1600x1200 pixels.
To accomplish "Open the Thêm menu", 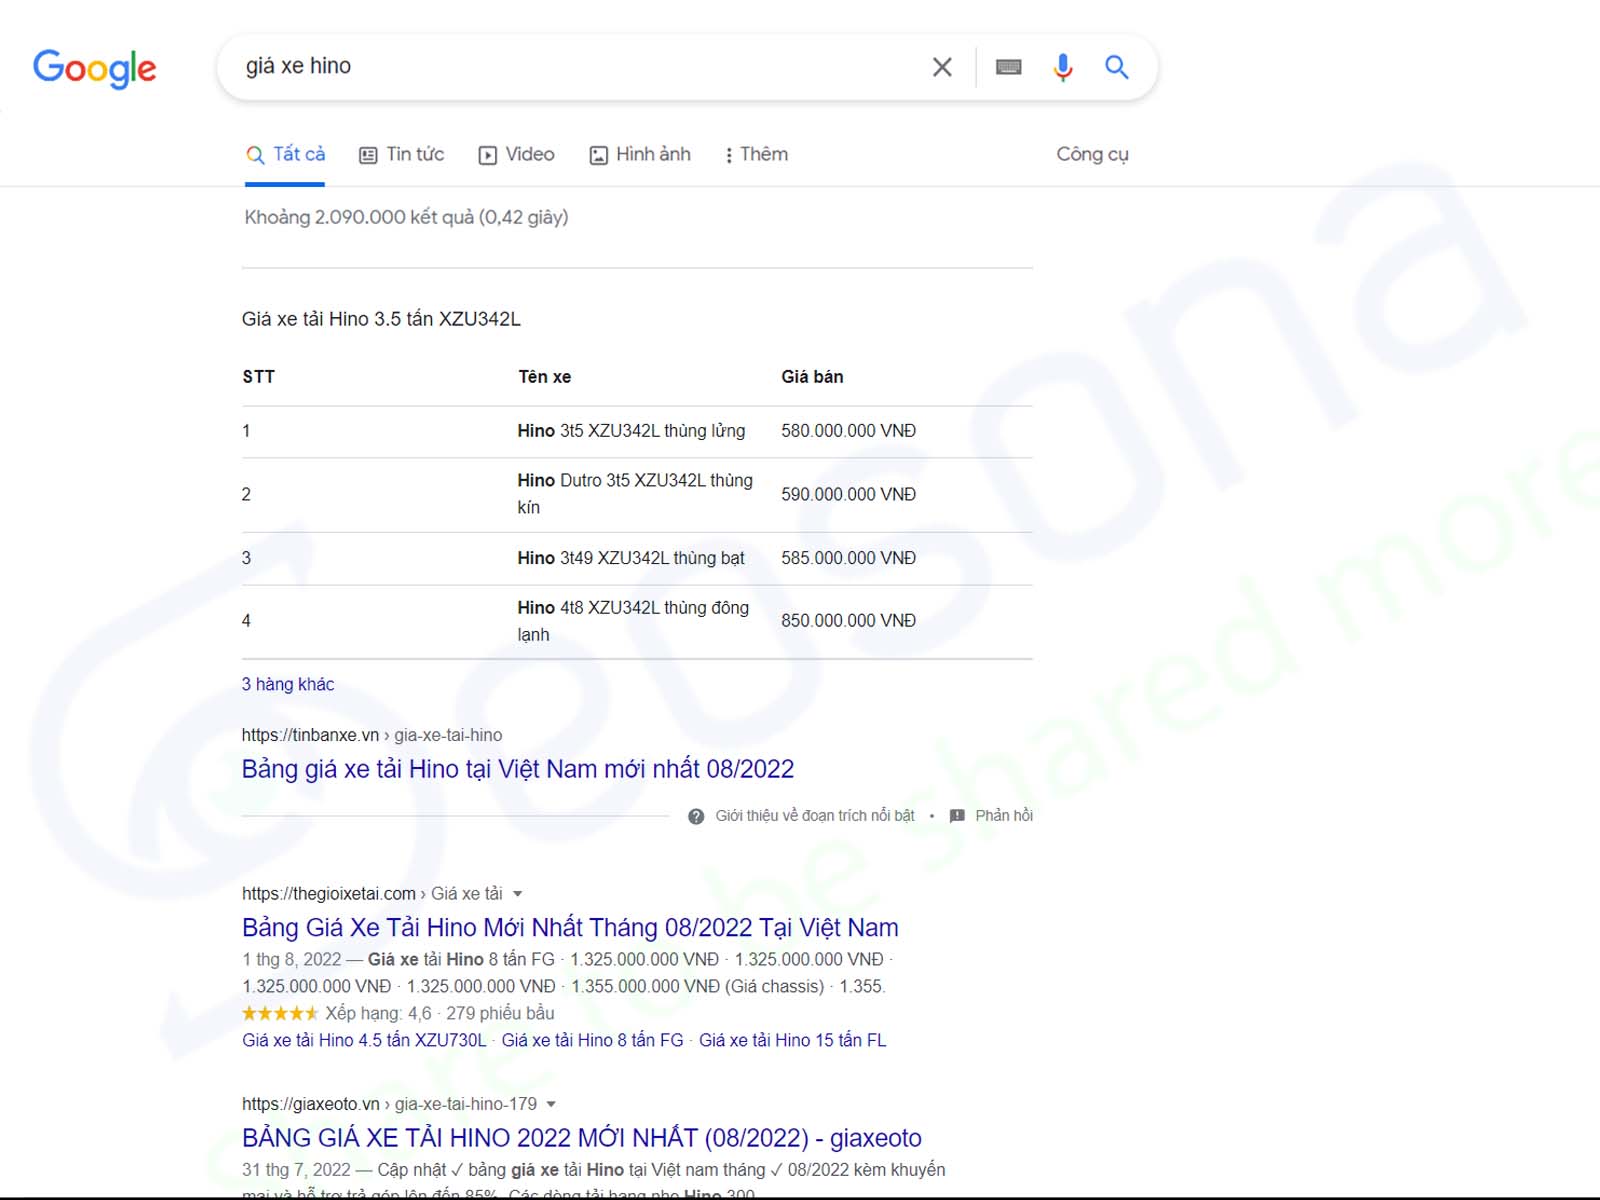I will pyautogui.click(x=756, y=155).
